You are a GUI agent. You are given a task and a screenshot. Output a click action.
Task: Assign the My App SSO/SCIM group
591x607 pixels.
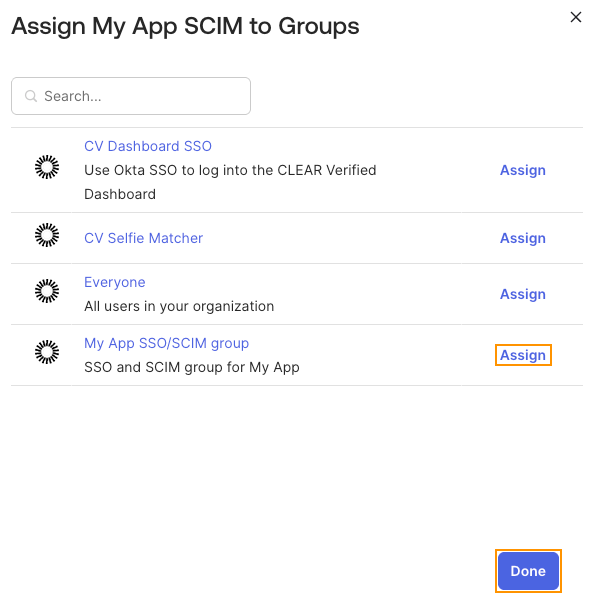523,355
